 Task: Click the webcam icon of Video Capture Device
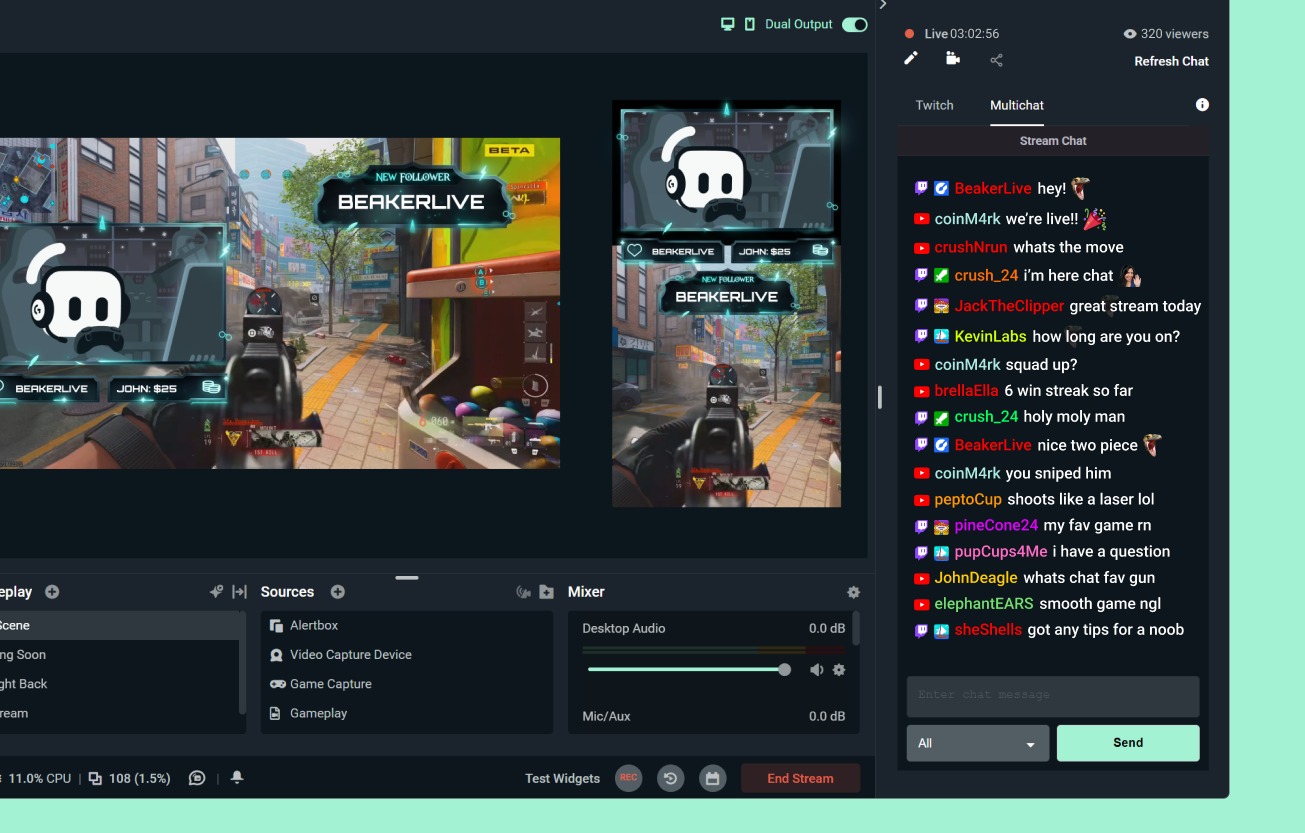[x=277, y=655]
